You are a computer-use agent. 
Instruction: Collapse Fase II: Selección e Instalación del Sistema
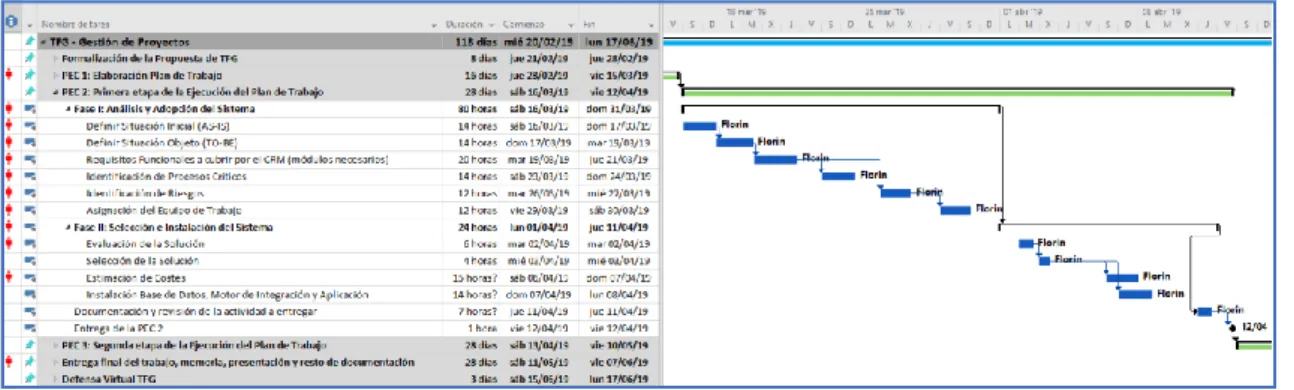[x=68, y=227]
